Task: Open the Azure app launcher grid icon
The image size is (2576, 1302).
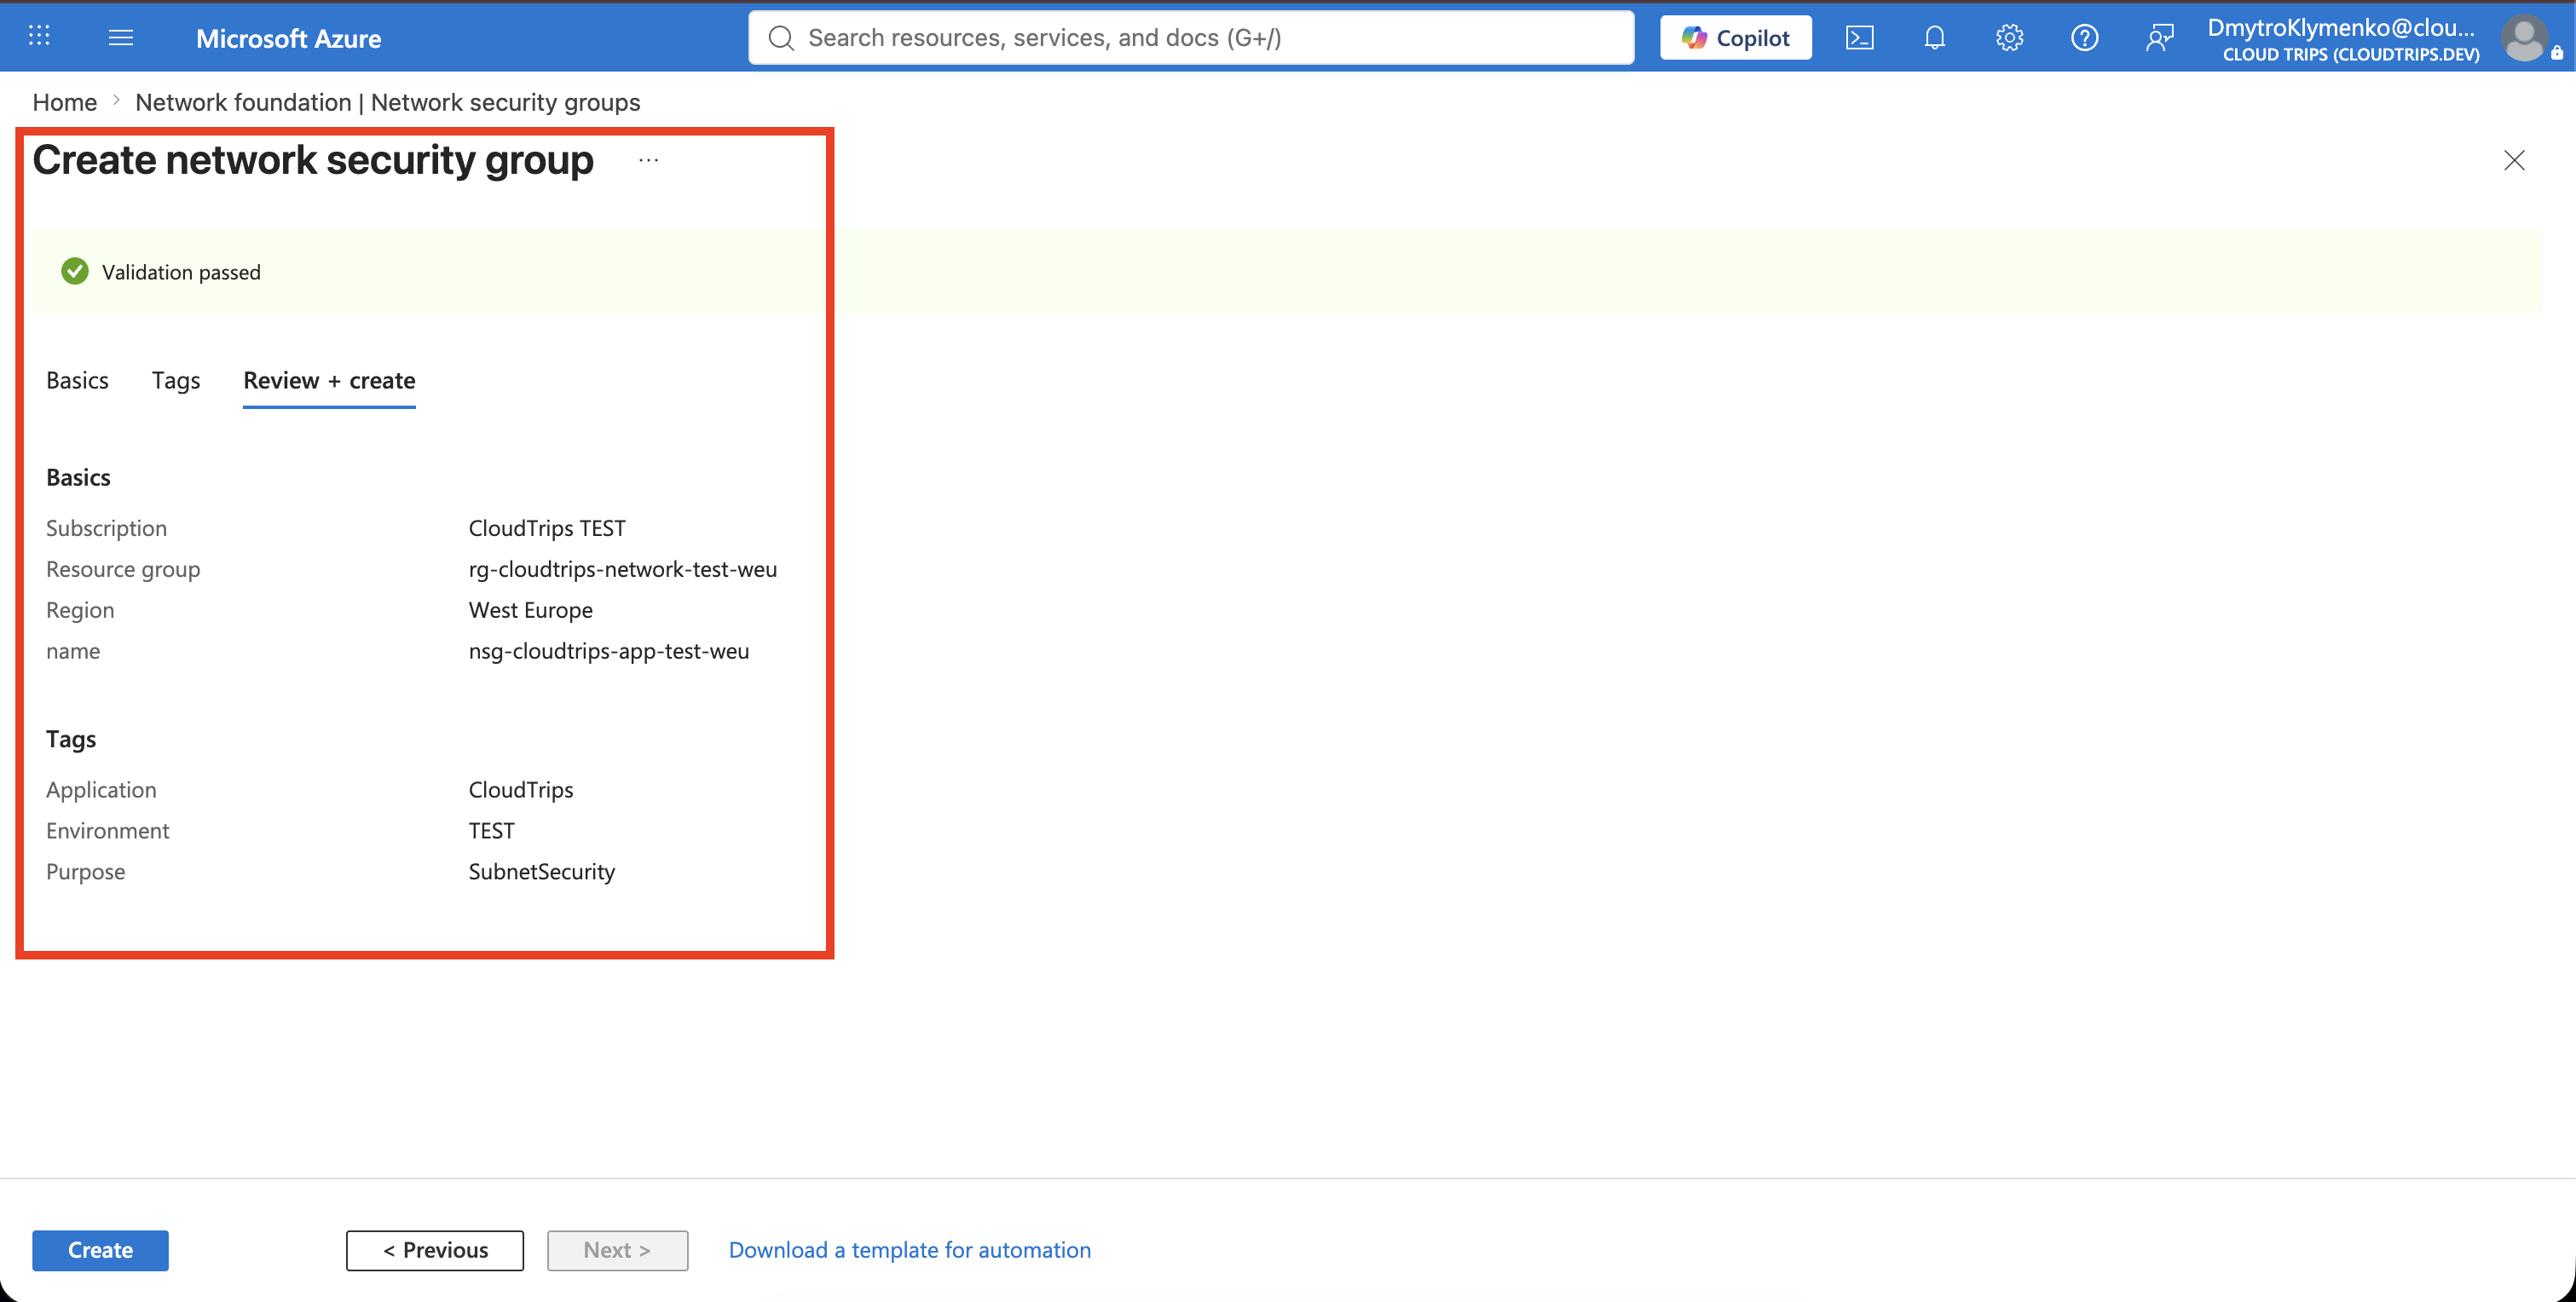Action: click(39, 37)
